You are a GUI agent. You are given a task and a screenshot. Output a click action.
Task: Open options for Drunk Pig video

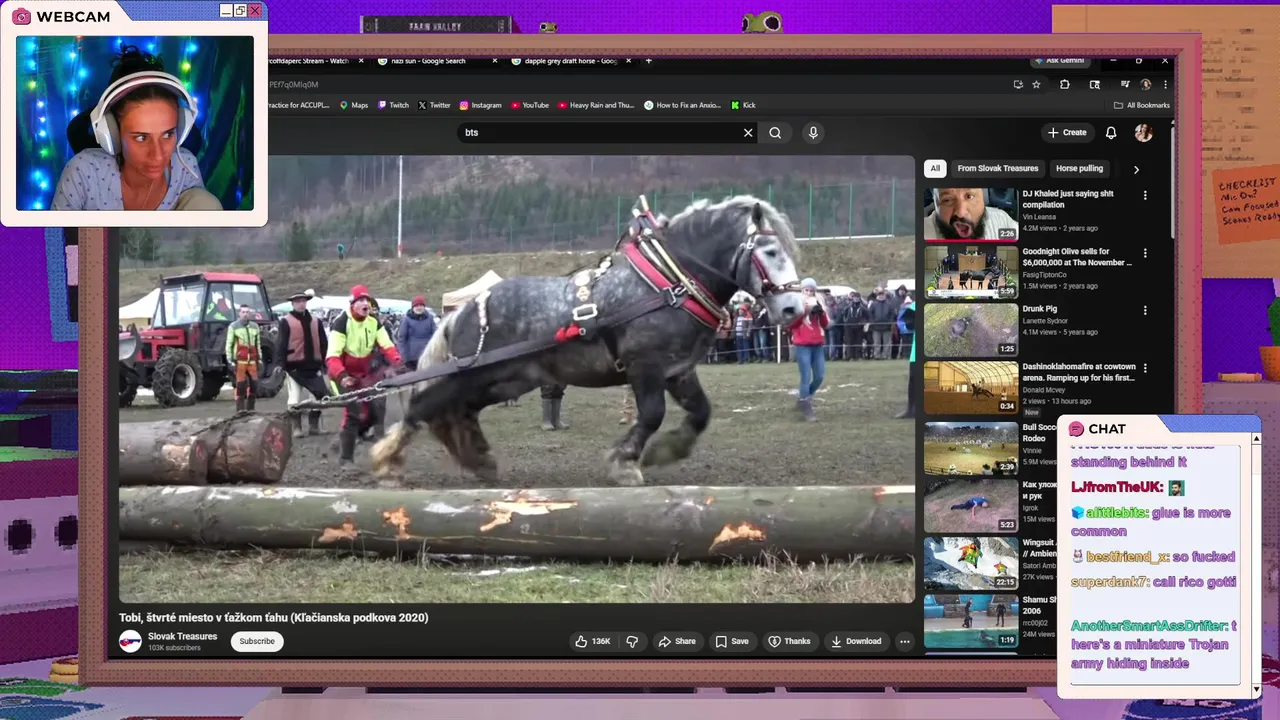click(x=1145, y=310)
